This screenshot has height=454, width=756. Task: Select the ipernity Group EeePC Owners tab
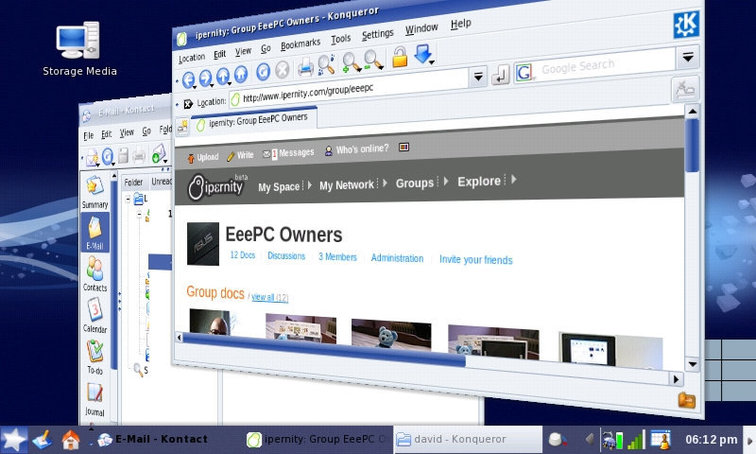click(x=250, y=122)
